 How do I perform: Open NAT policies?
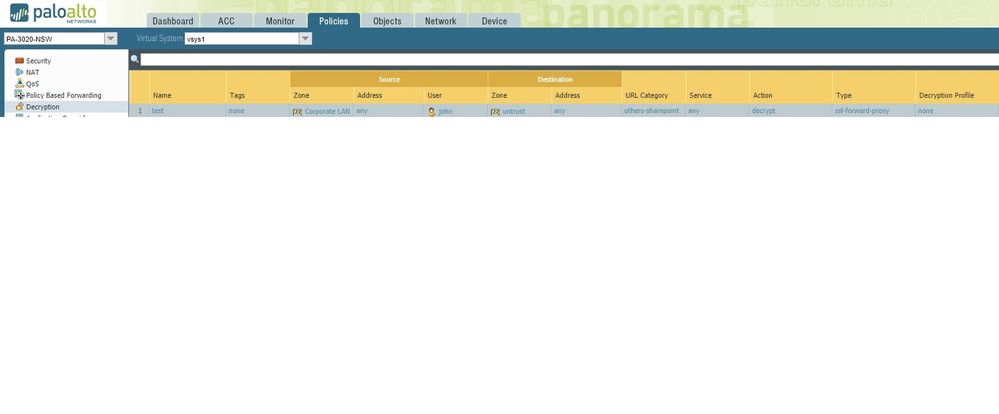(32, 73)
